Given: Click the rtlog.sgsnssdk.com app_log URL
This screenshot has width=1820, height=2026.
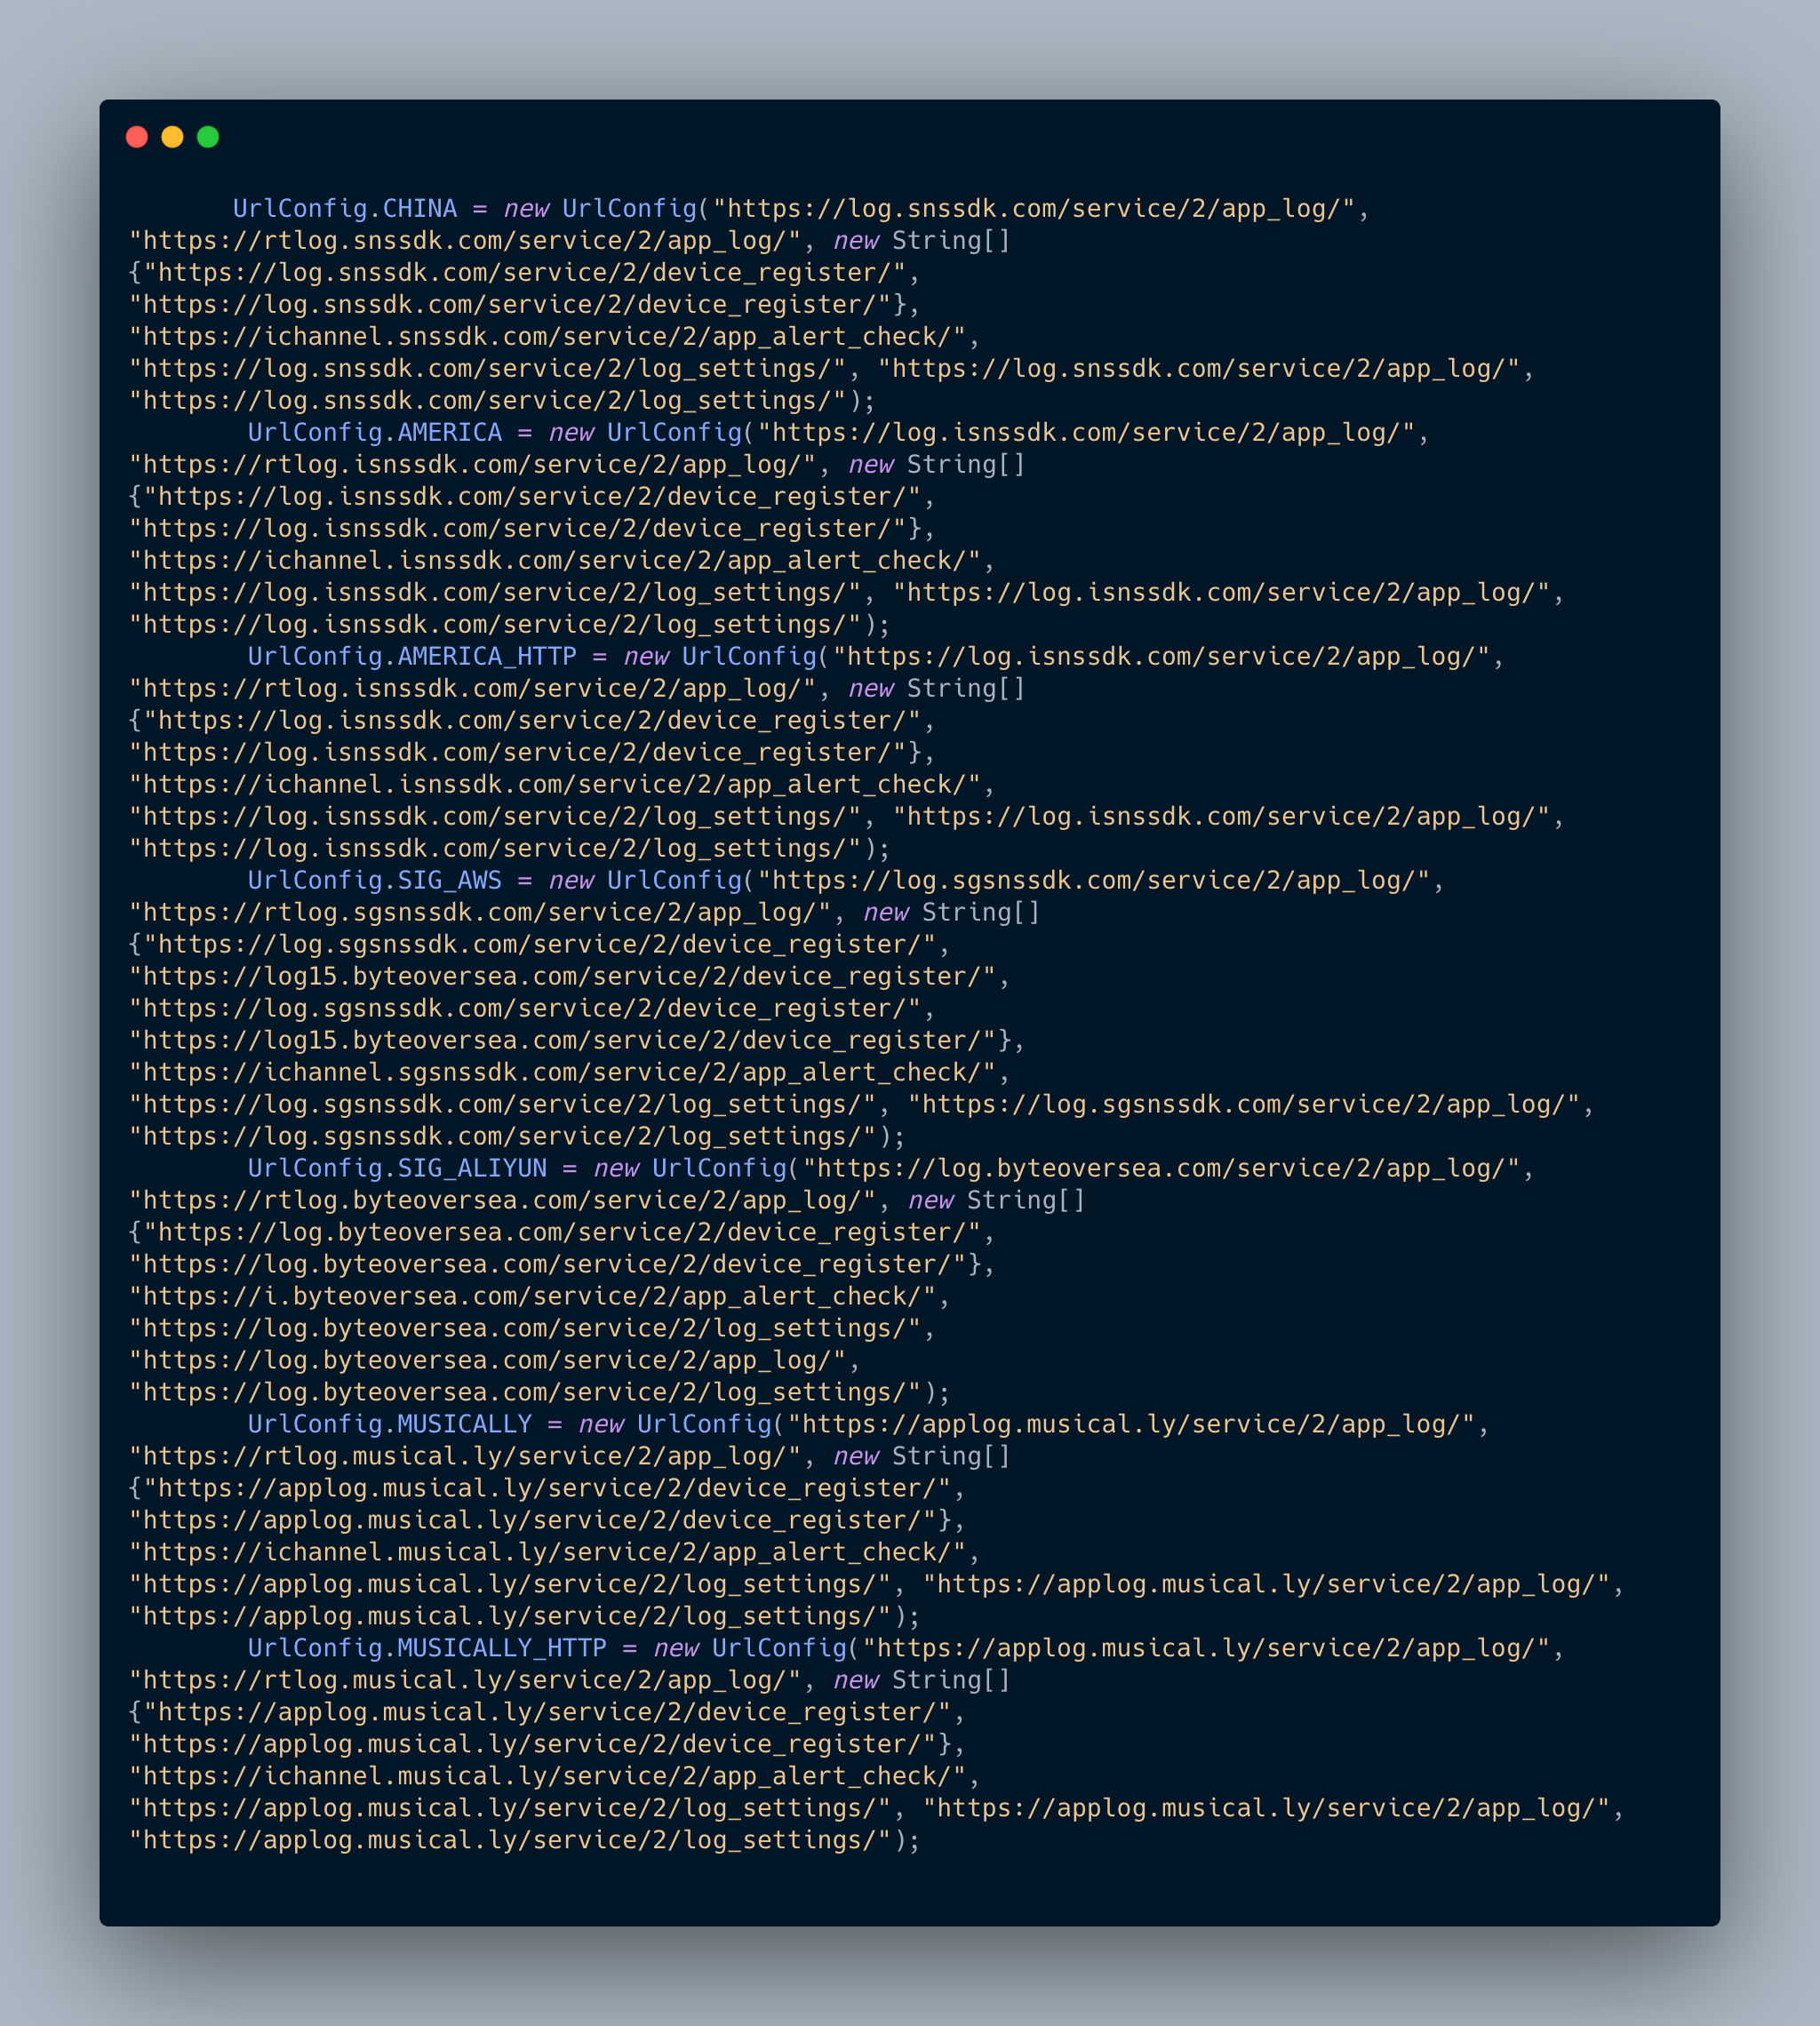Looking at the screenshot, I should click(x=480, y=913).
